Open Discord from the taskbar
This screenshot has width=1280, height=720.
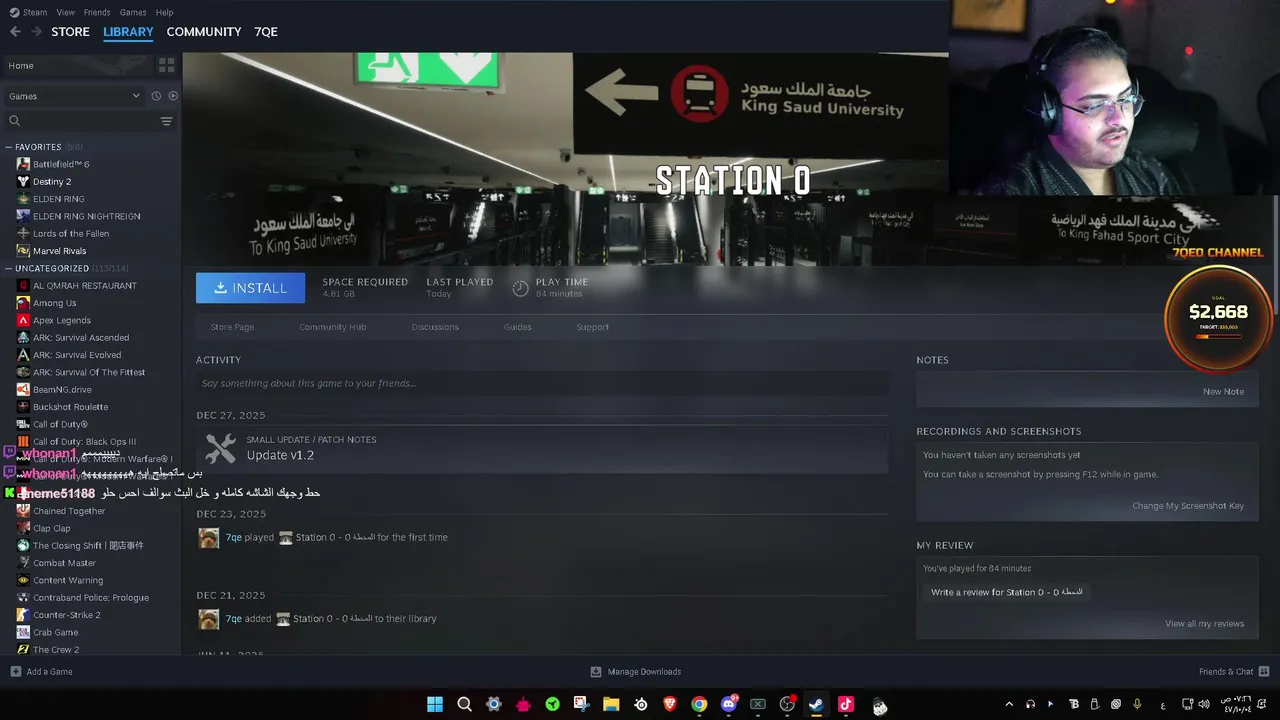(x=729, y=704)
